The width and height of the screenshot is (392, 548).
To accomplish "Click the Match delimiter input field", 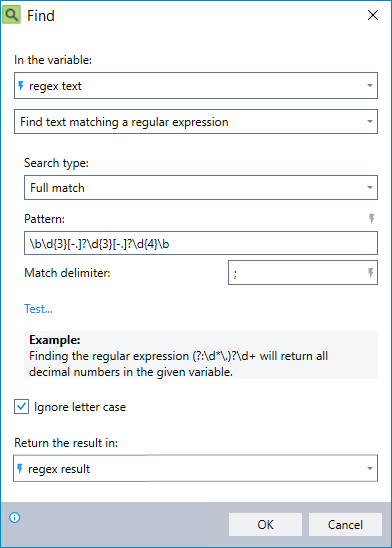I will (x=303, y=273).
